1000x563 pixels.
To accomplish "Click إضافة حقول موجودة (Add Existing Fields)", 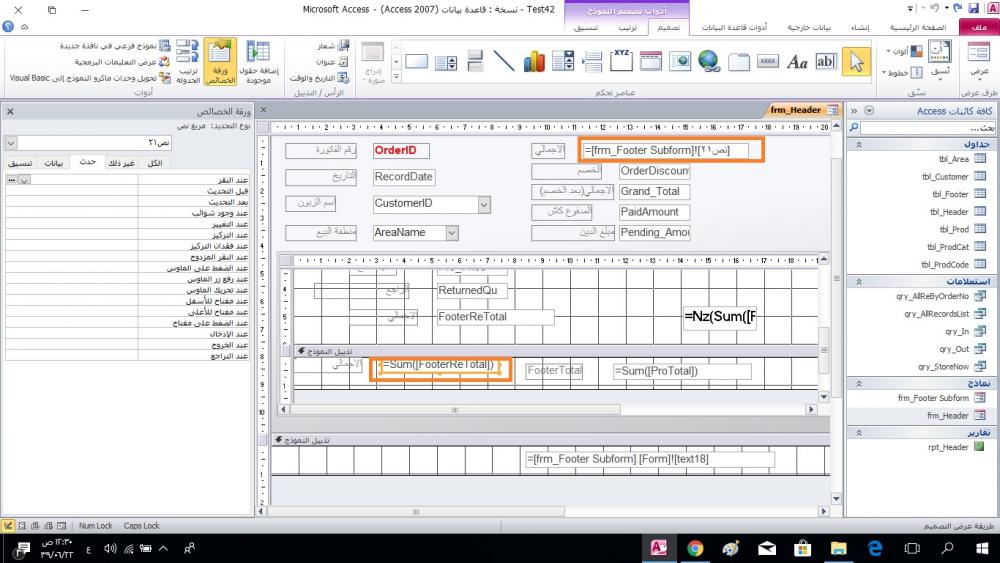I will [258, 62].
